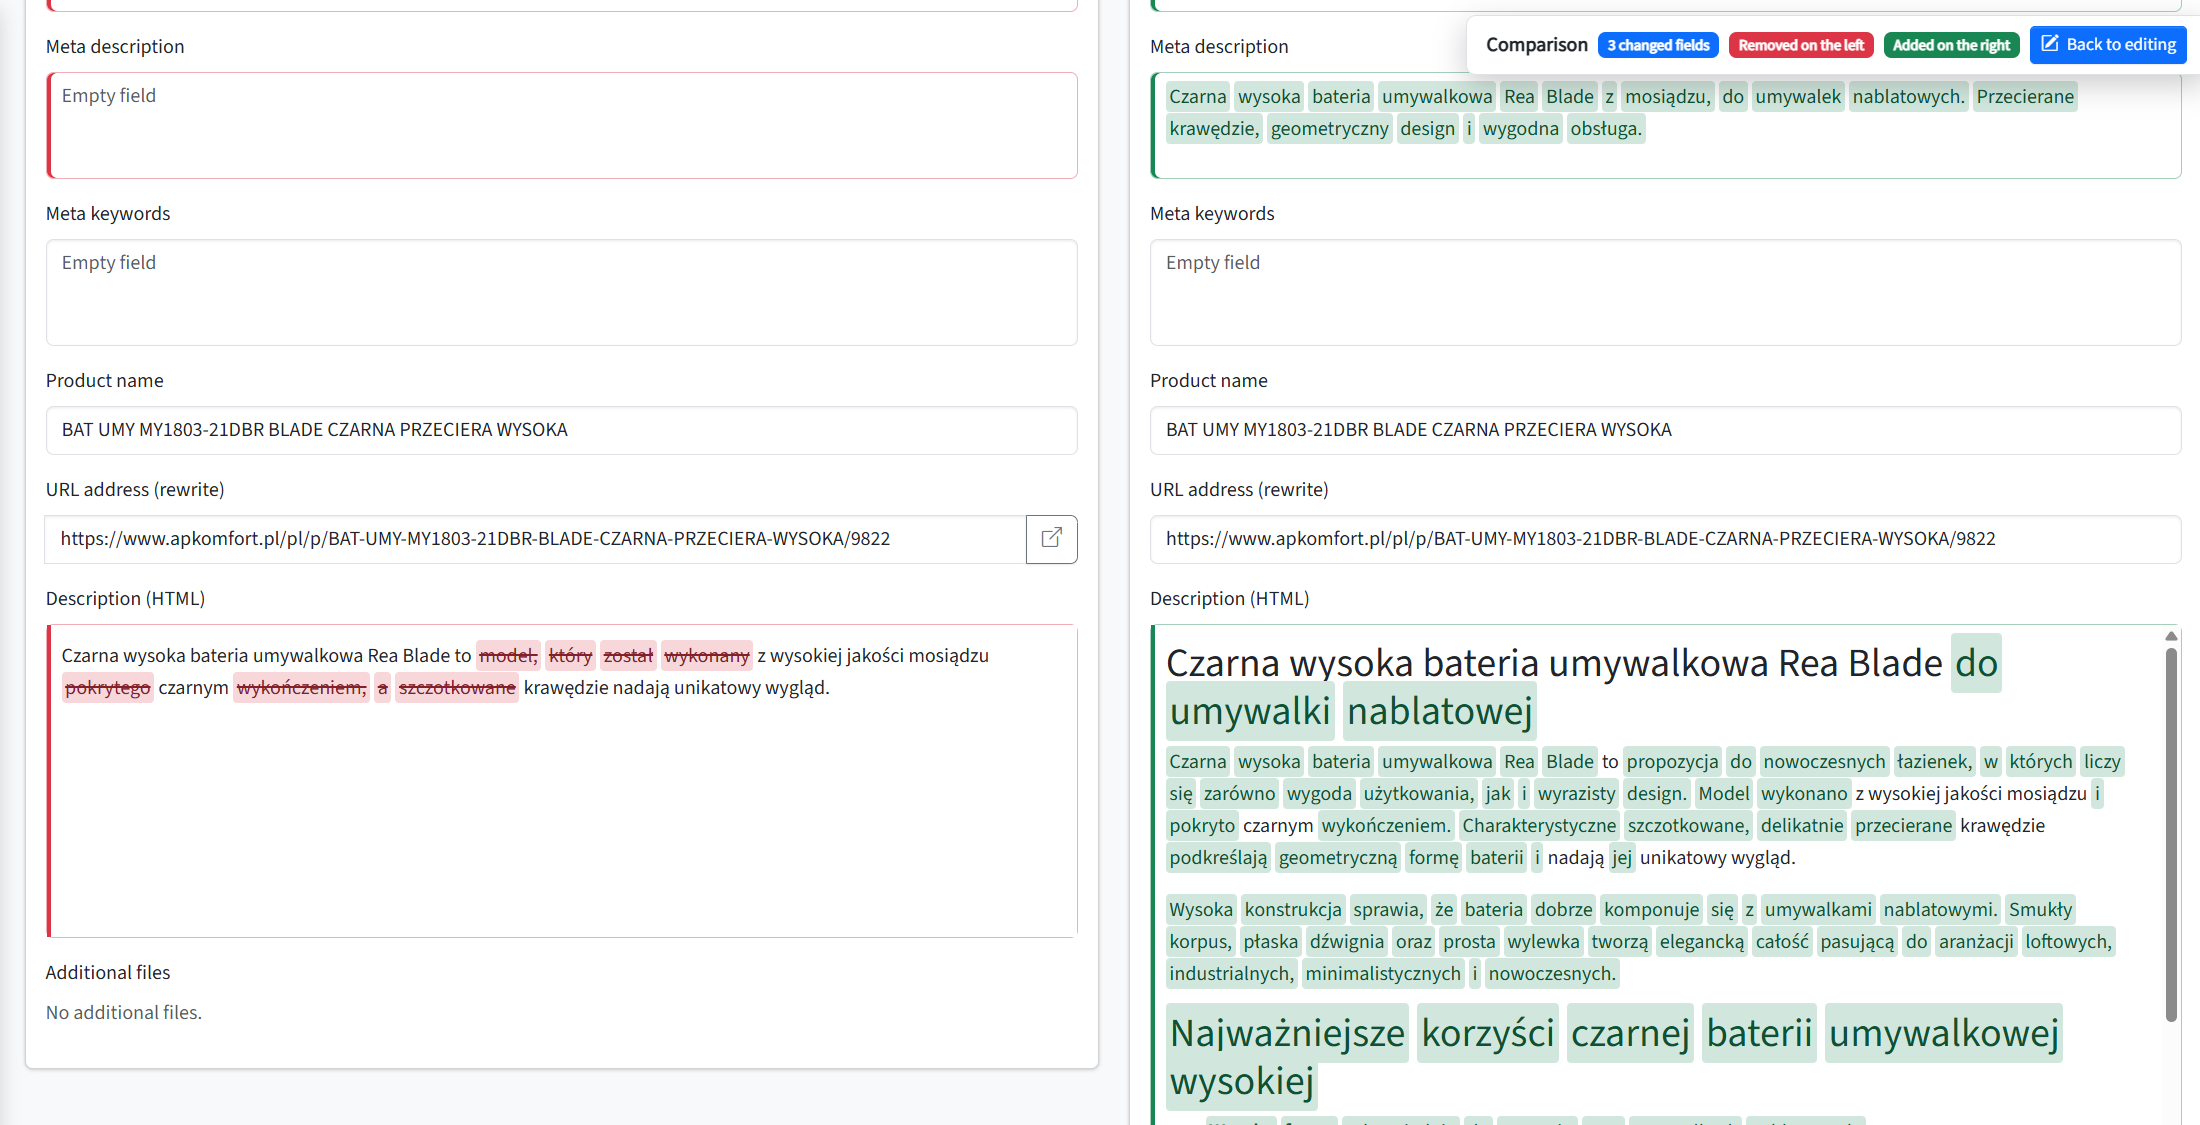Click the right 'Meta description' label
The height and width of the screenshot is (1125, 2200).
[x=1219, y=47]
